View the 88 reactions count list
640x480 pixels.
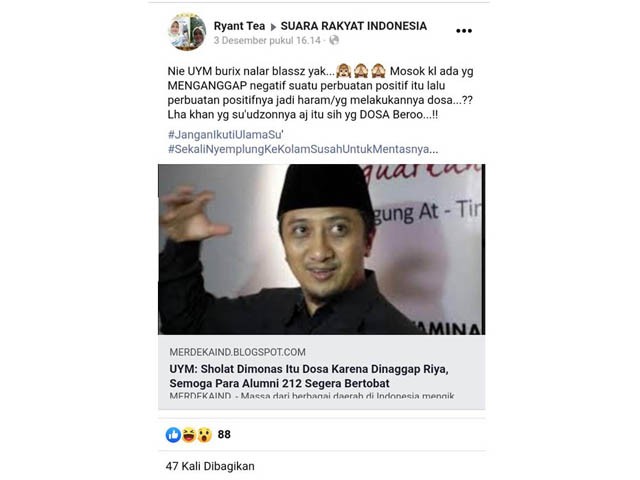click(224, 434)
